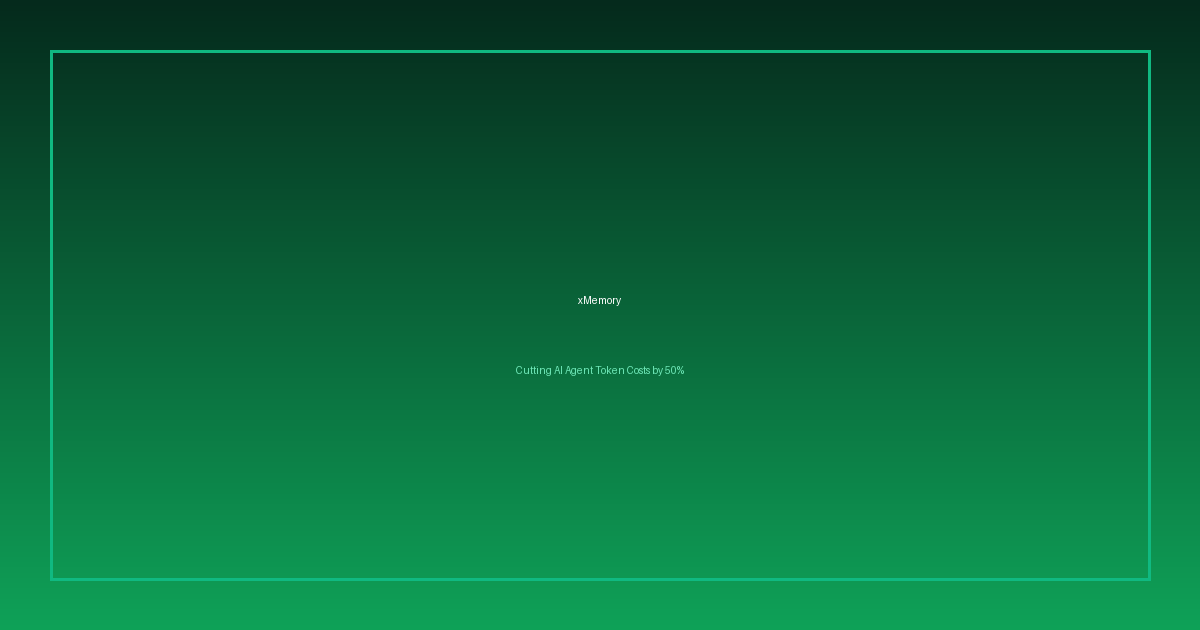Click the top-right corner of the green frame

click(x=1149, y=52)
